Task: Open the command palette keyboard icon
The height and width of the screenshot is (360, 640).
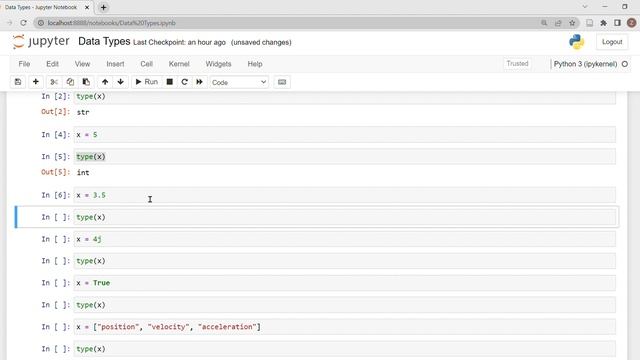Action: [x=282, y=82]
